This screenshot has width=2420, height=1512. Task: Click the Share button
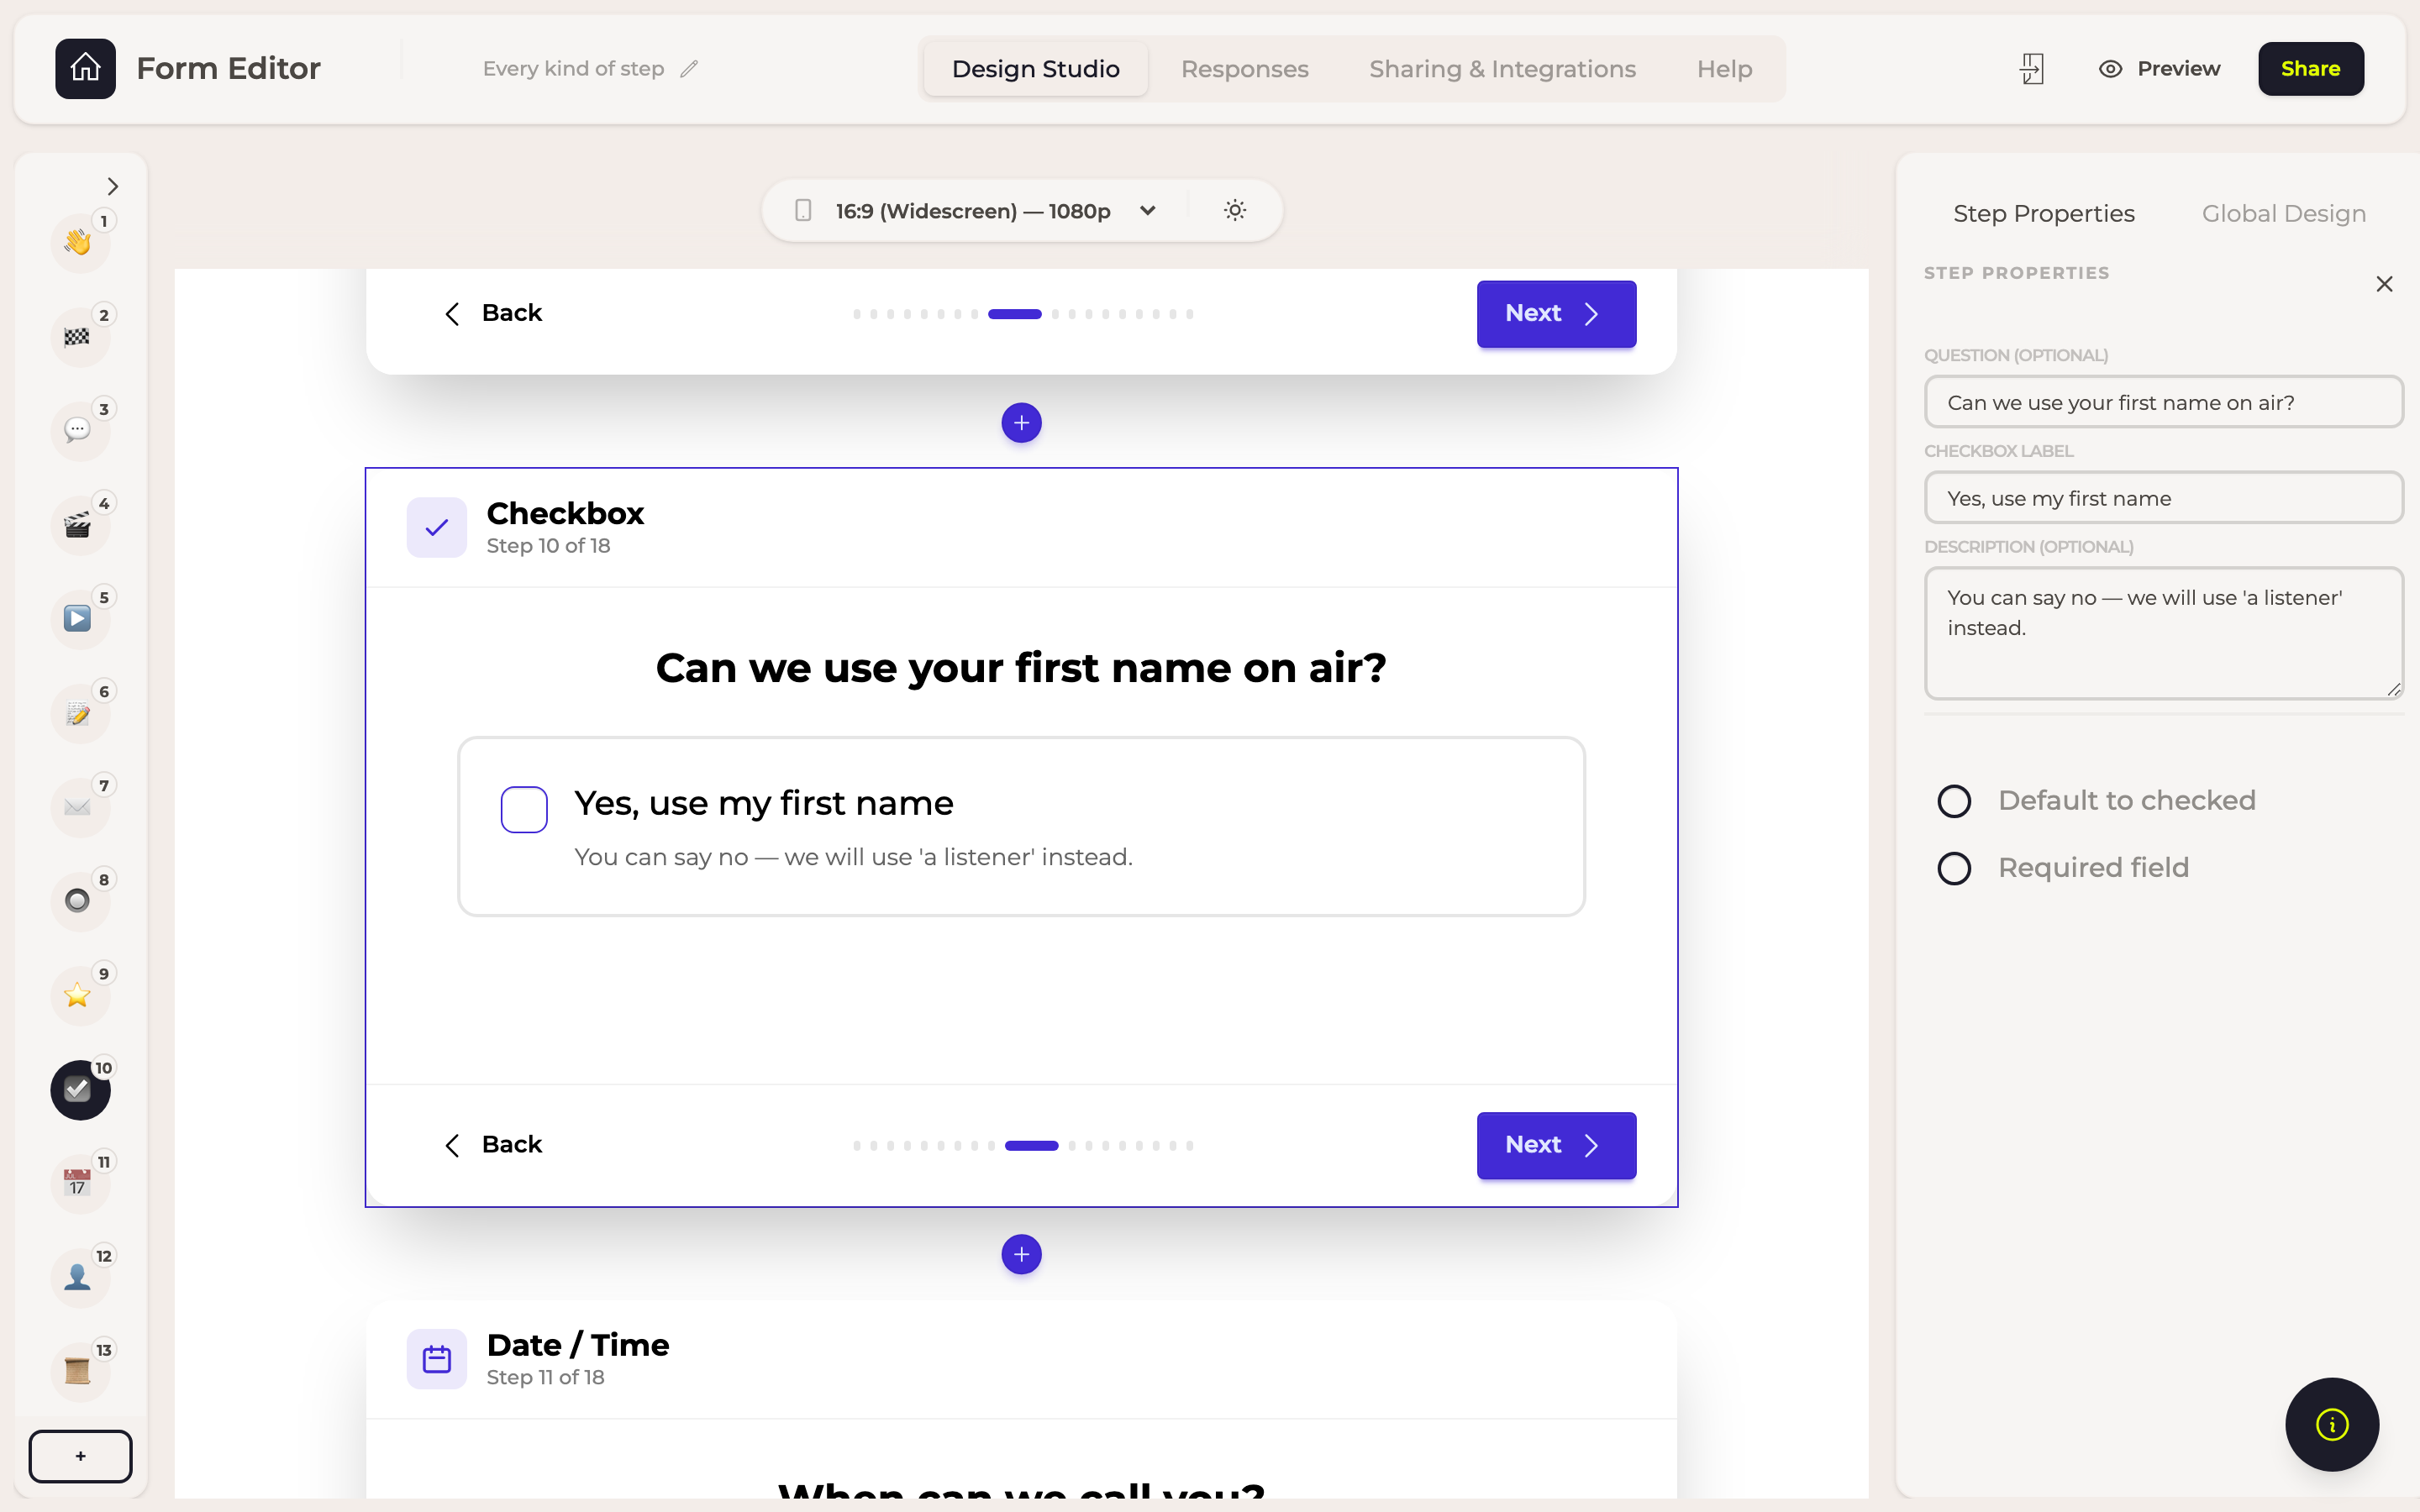[2310, 69]
